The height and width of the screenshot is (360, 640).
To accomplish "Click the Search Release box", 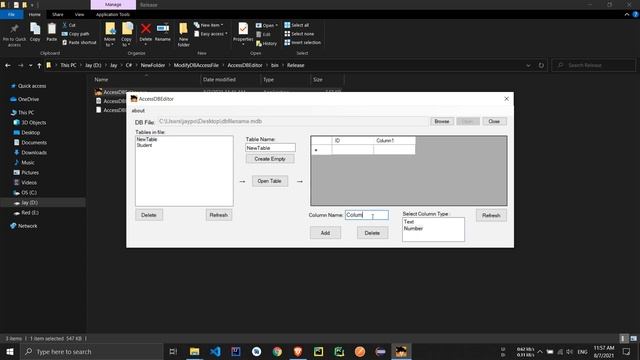I will pyautogui.click(x=594, y=65).
